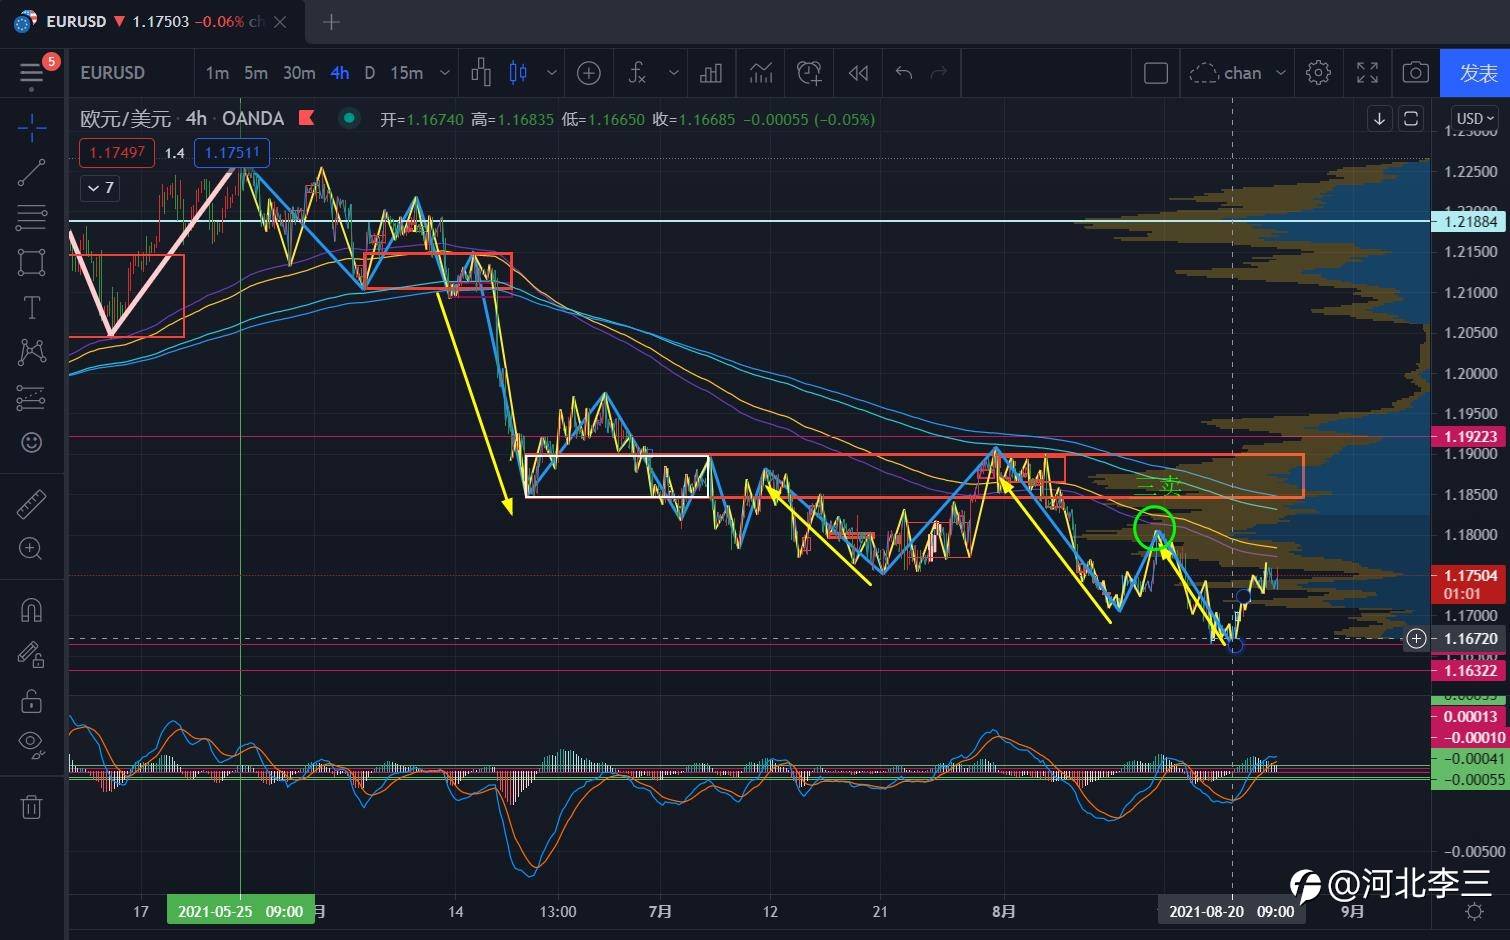Image resolution: width=1510 pixels, height=940 pixels.
Task: Switch to the 30m timeframe
Action: pyautogui.click(x=298, y=73)
